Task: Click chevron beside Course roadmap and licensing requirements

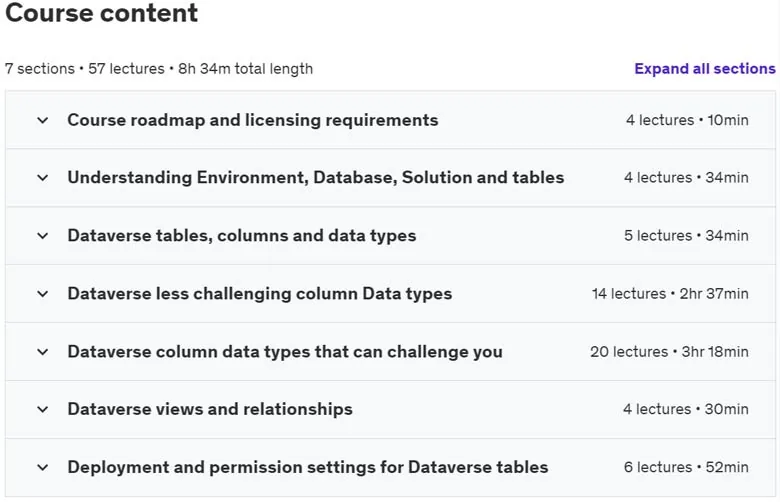Action: click(x=43, y=120)
